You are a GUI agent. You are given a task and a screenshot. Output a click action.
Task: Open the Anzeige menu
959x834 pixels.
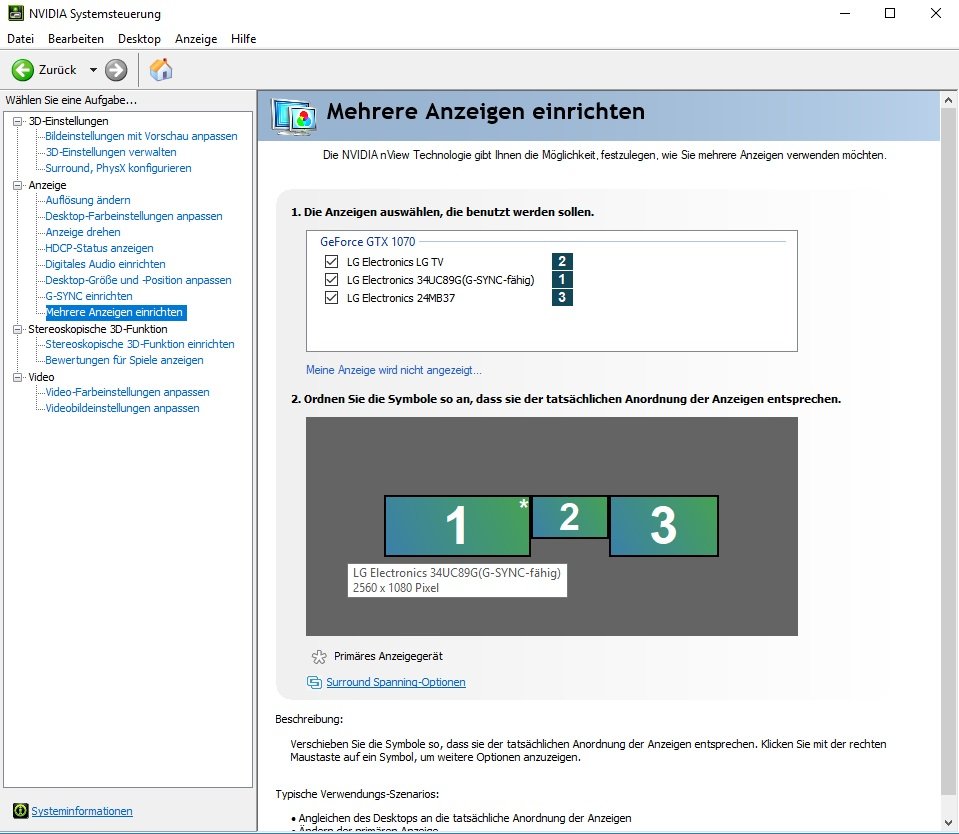coord(196,39)
